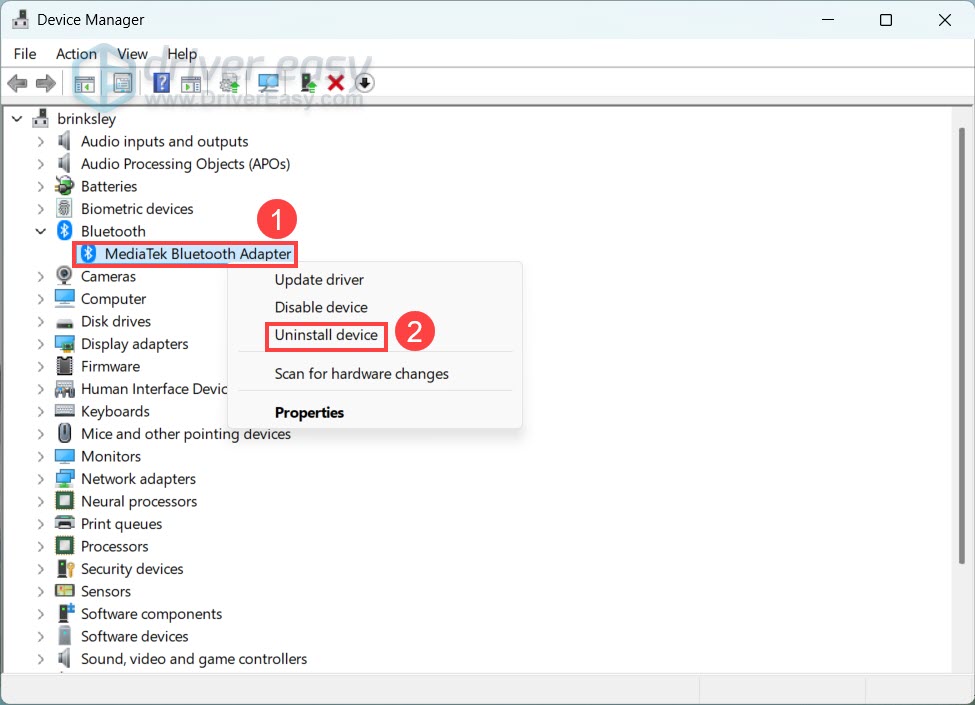Click the Software components icon
The height and width of the screenshot is (705, 975).
[x=65, y=612]
